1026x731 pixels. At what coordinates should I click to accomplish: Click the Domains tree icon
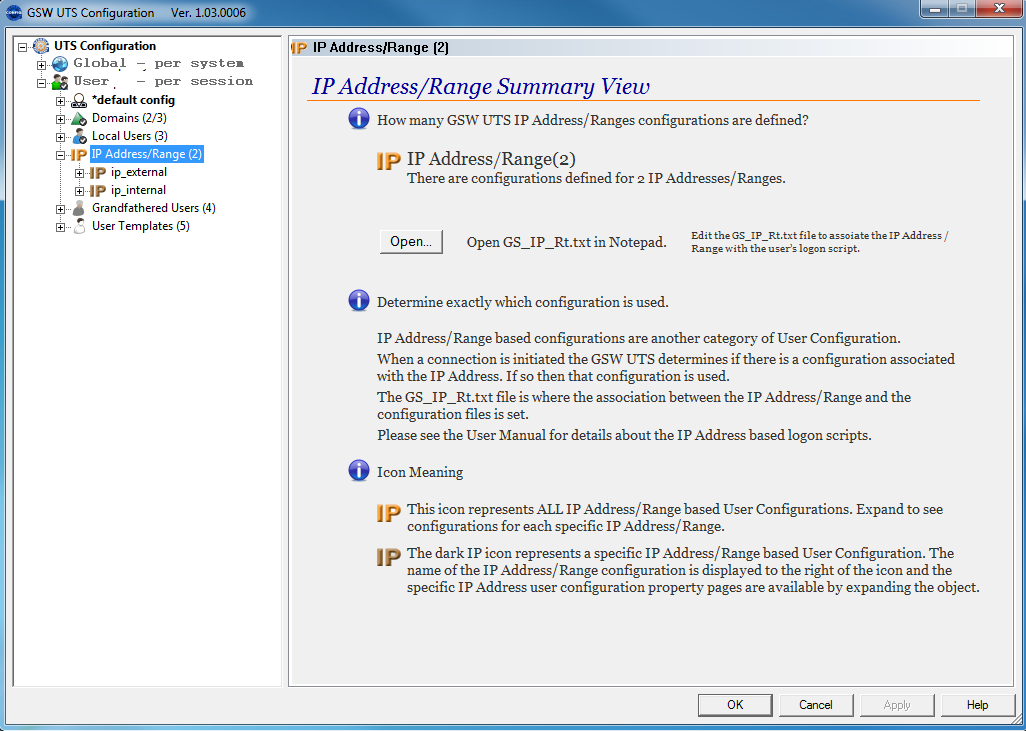79,118
